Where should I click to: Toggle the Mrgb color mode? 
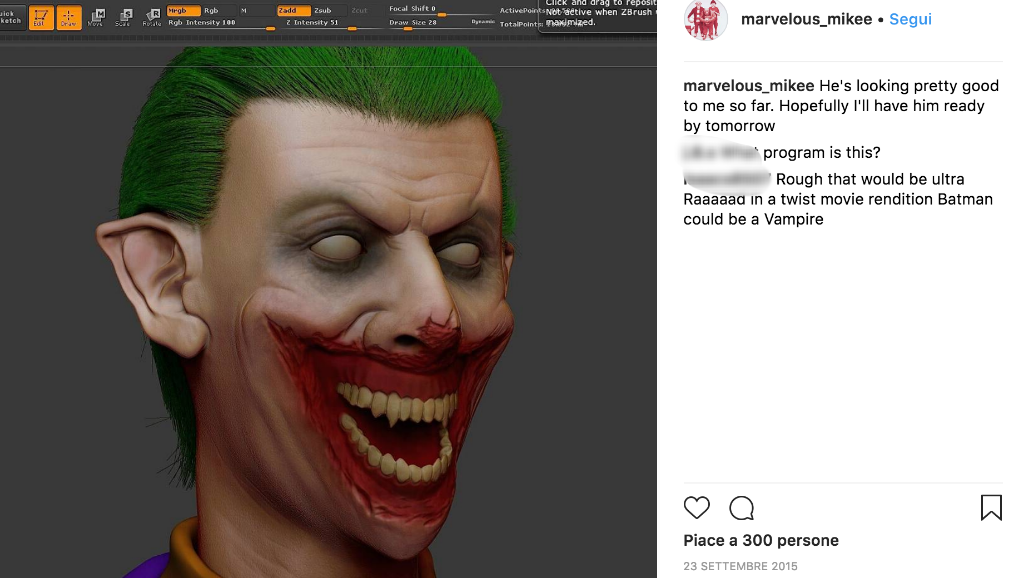pos(182,10)
